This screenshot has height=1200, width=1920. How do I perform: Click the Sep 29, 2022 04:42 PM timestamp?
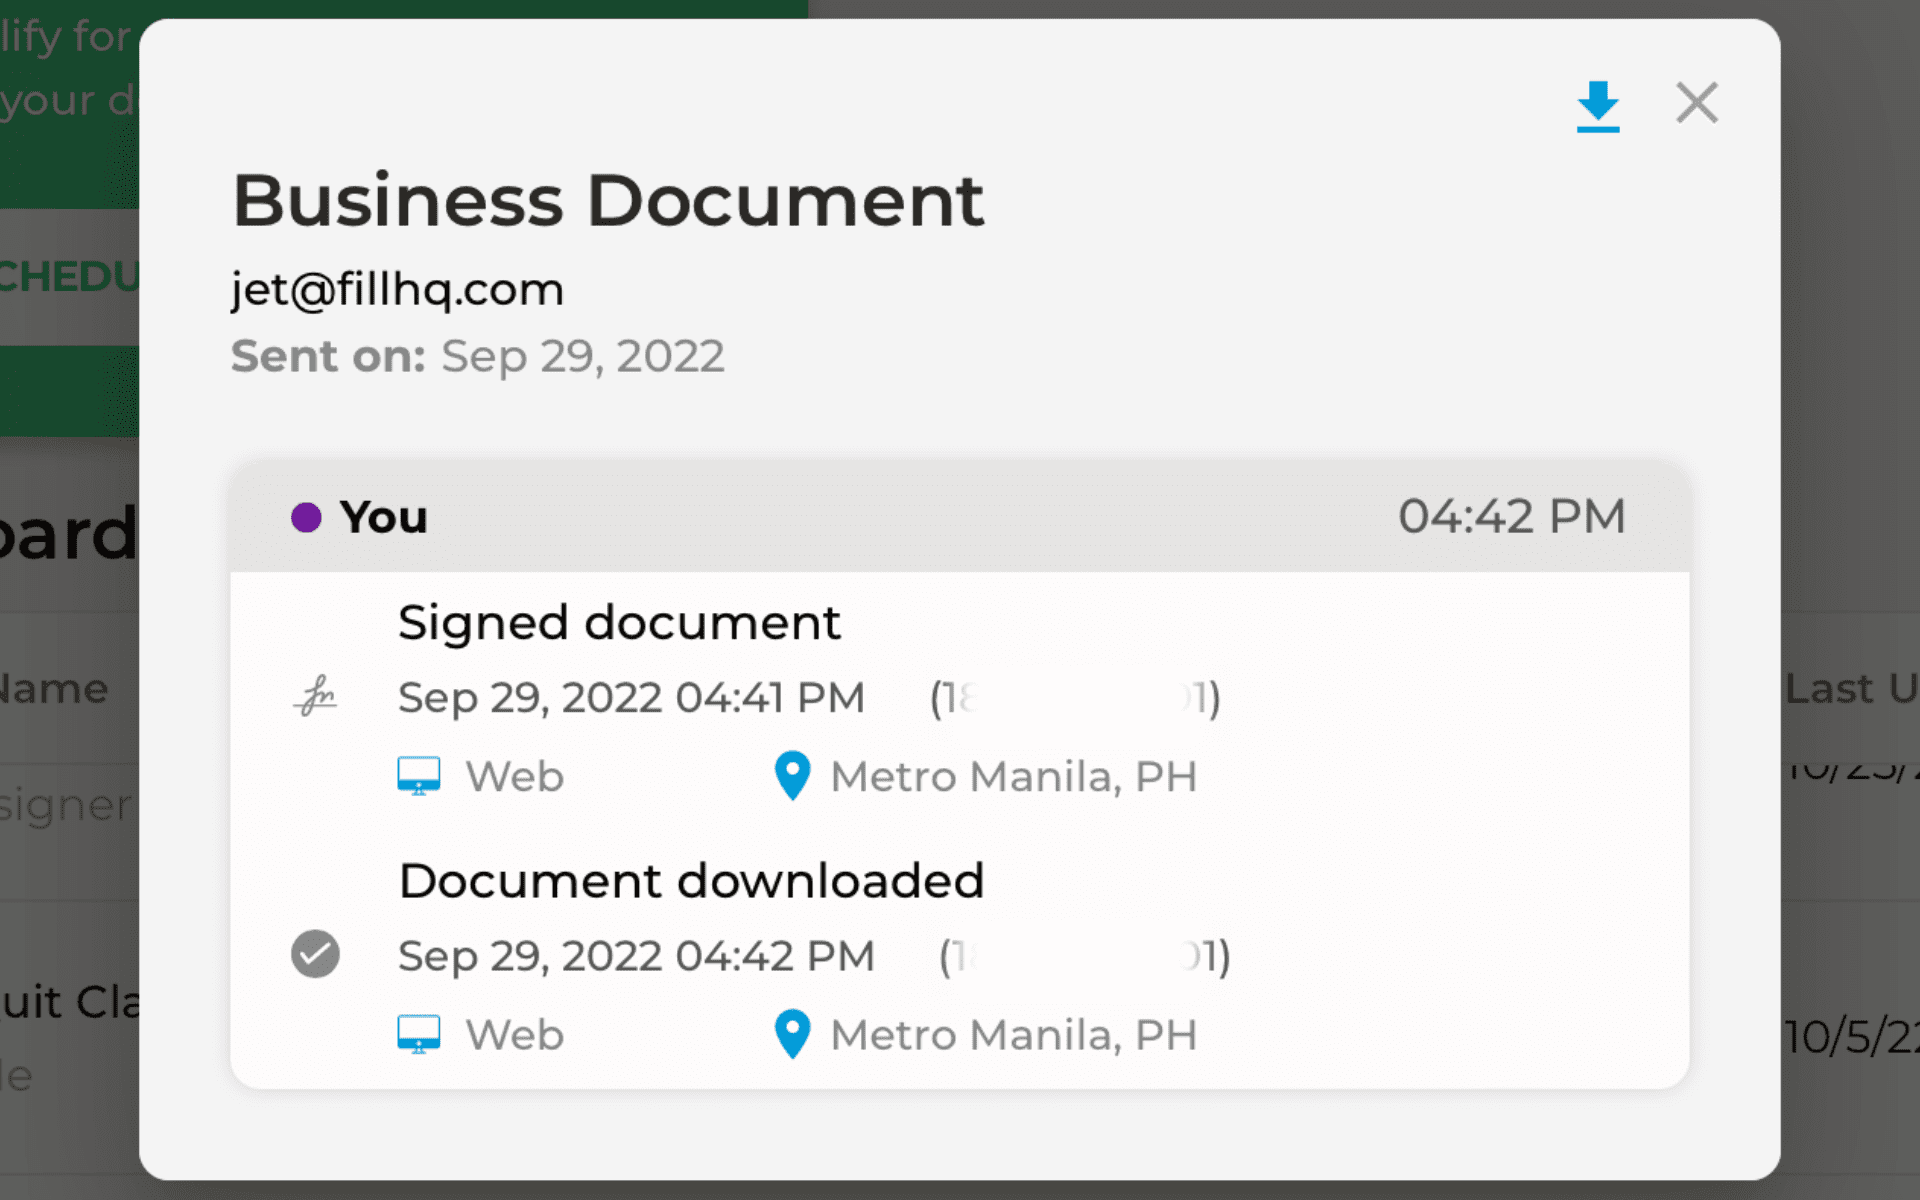(636, 956)
